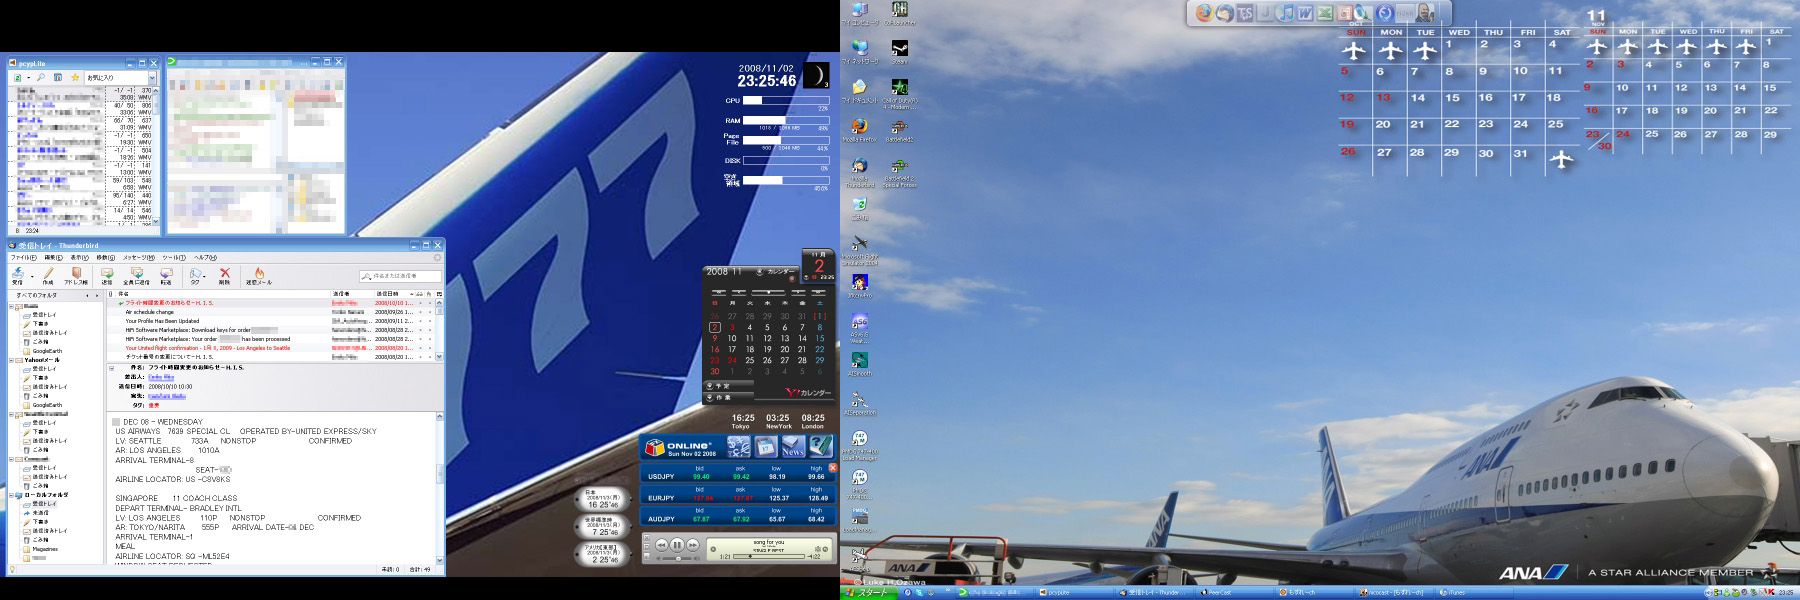Compose new message with 作成 icon

[x=47, y=275]
